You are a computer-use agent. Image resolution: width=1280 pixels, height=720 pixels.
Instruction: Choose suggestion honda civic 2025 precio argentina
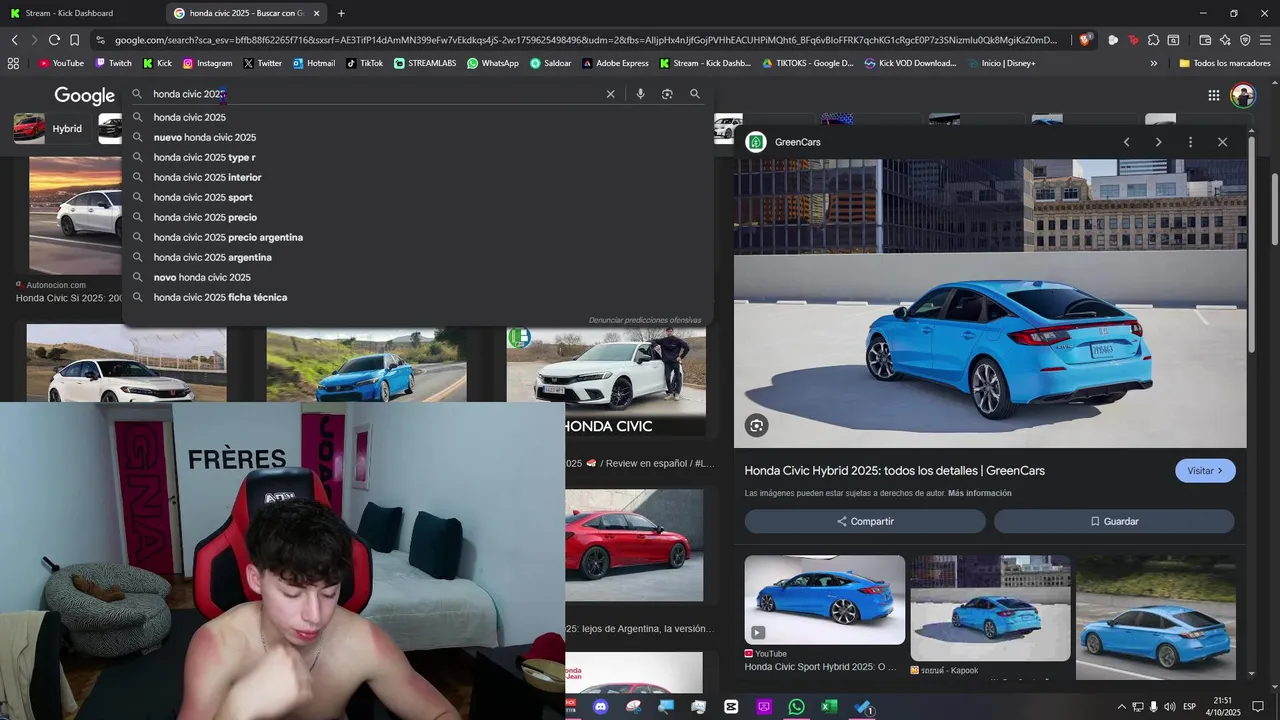coord(418,237)
